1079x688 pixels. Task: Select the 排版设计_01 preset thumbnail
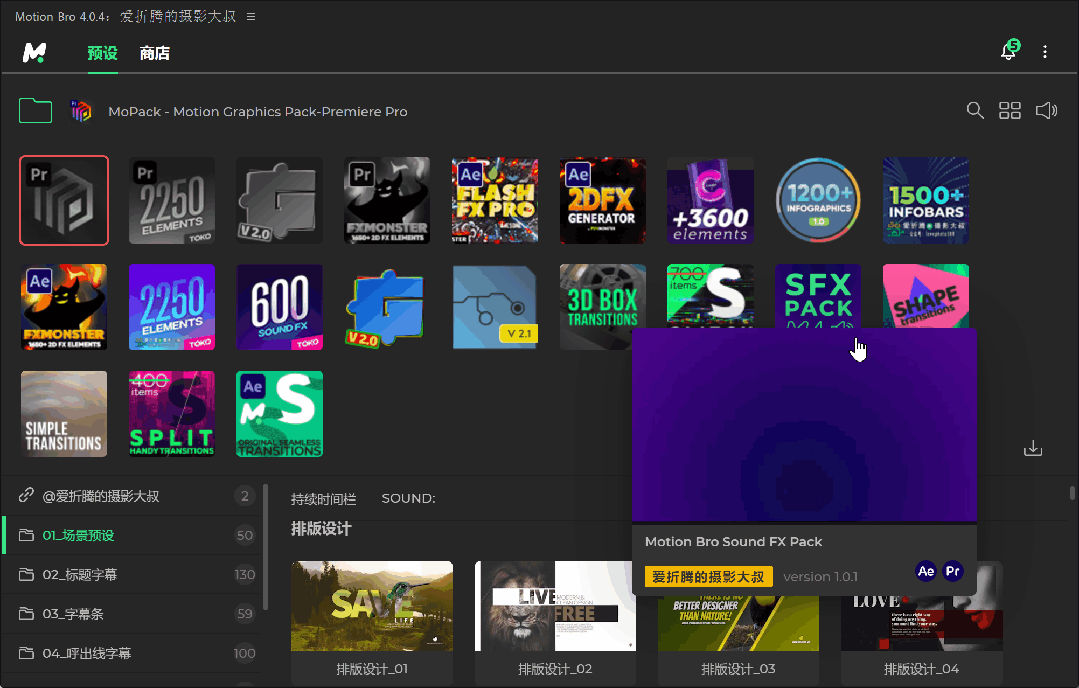click(x=372, y=606)
